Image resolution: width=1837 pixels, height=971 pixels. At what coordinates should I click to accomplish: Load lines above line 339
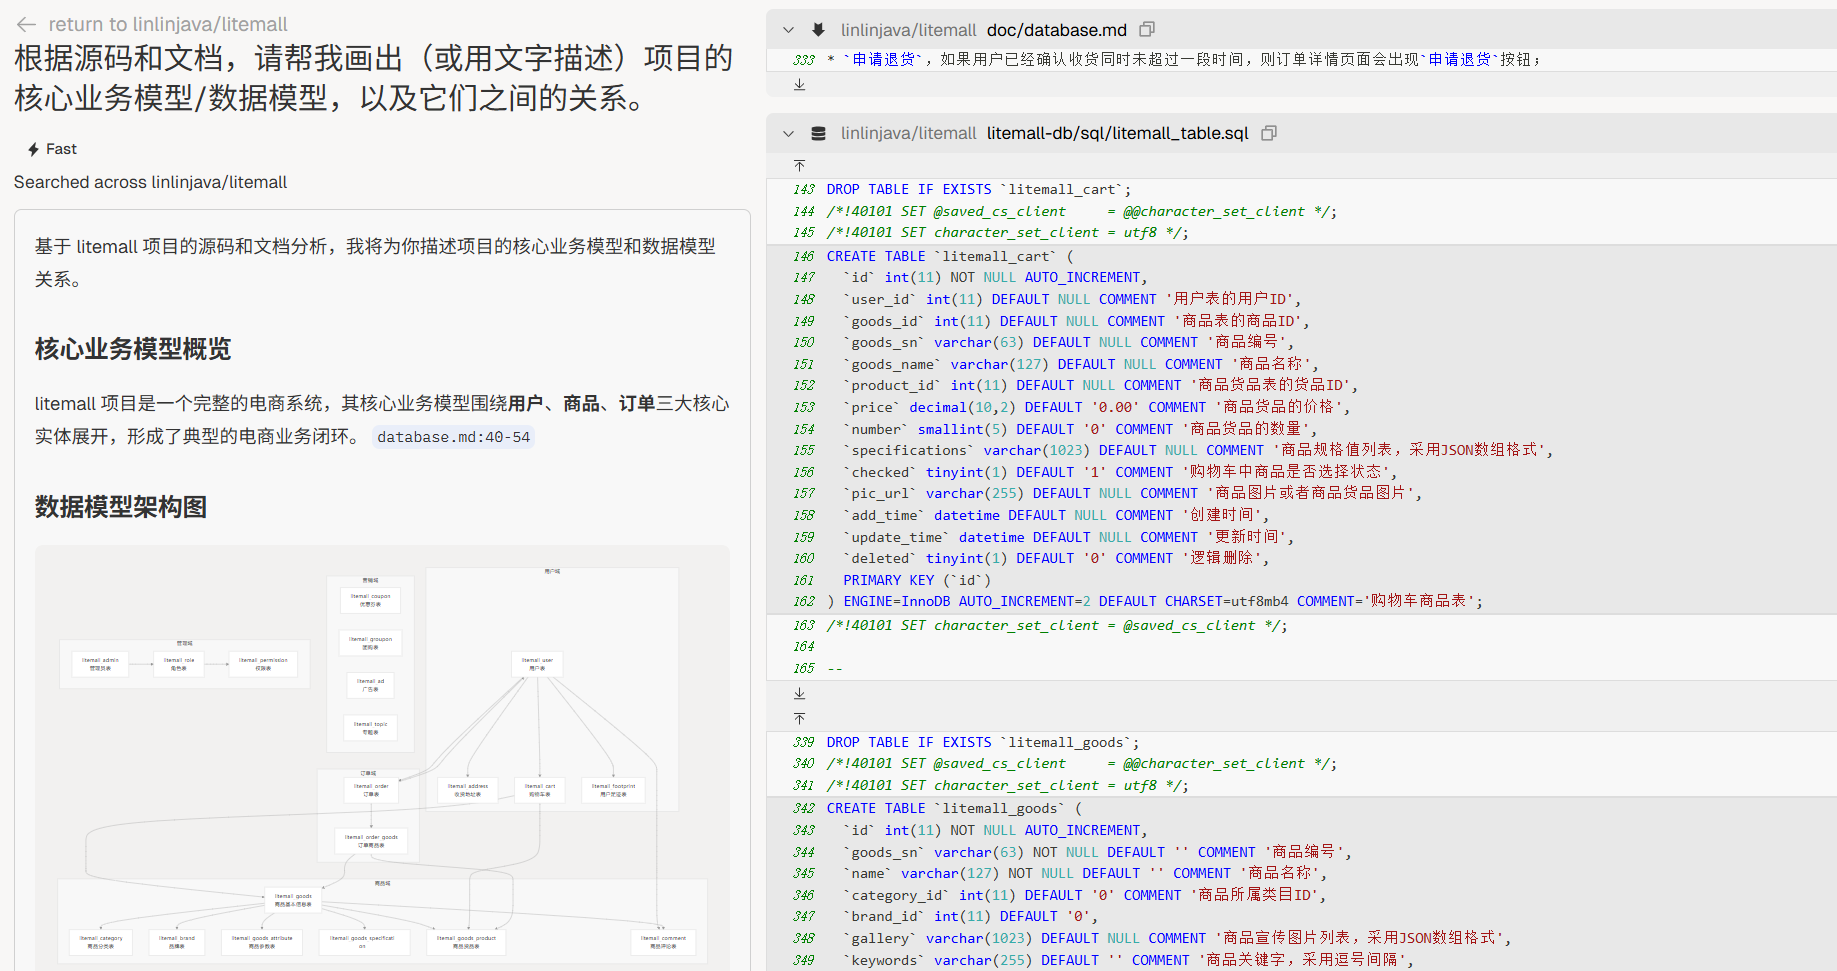(799, 718)
